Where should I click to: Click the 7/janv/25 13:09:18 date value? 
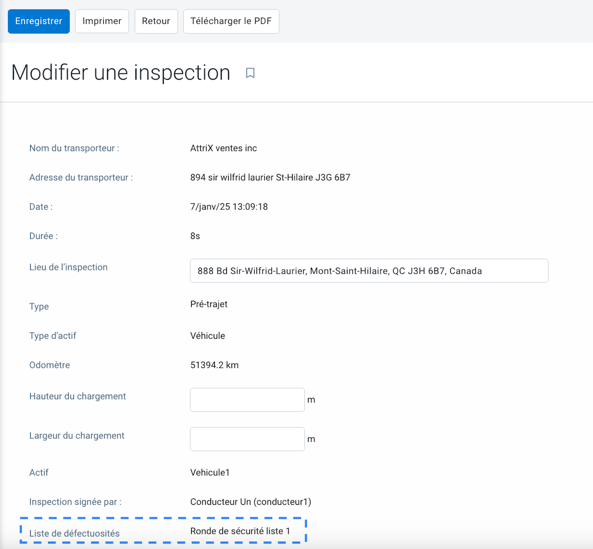(x=229, y=207)
